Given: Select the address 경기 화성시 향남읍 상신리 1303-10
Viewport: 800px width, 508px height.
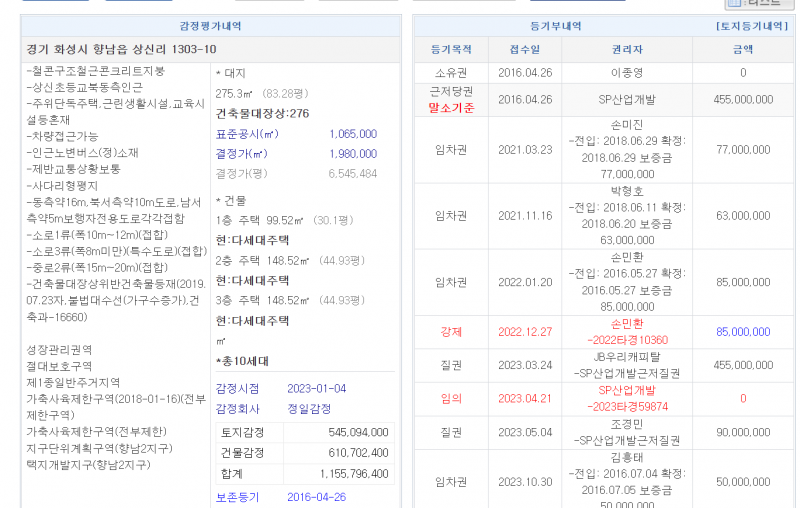Looking at the screenshot, I should click(x=121, y=49).
